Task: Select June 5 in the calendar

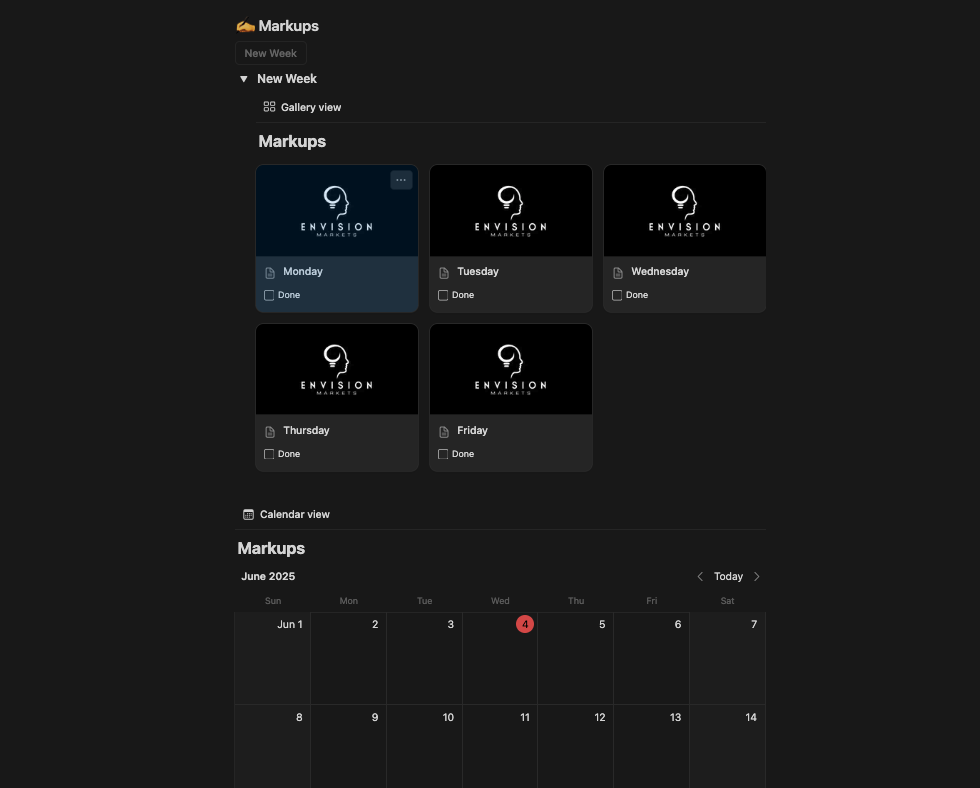Action: [x=576, y=659]
